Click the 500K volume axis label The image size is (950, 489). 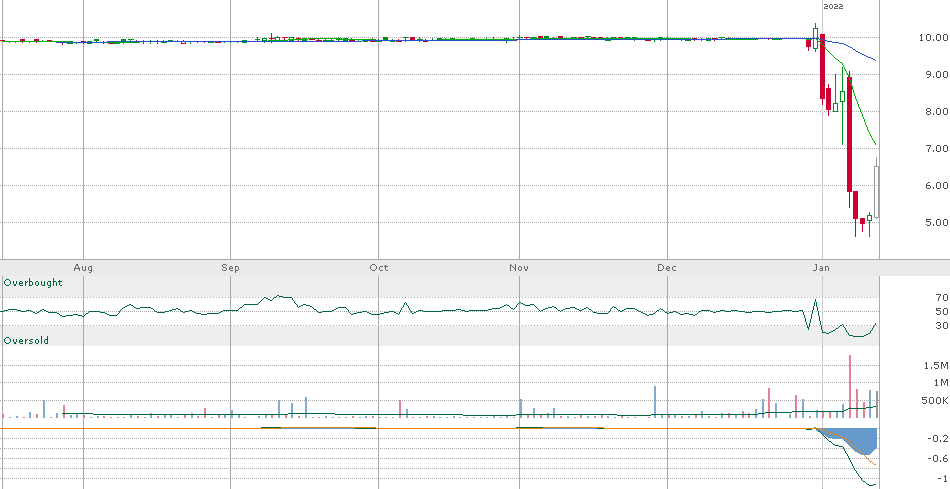click(936, 401)
